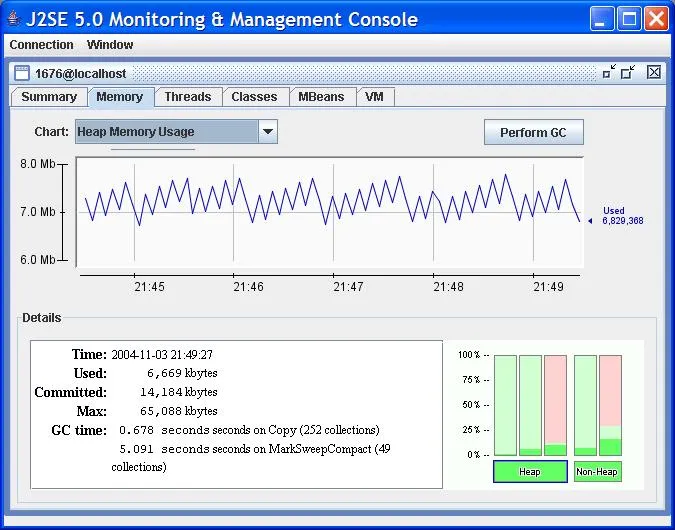Open the Classes tab
The height and width of the screenshot is (530, 675).
[x=254, y=97]
